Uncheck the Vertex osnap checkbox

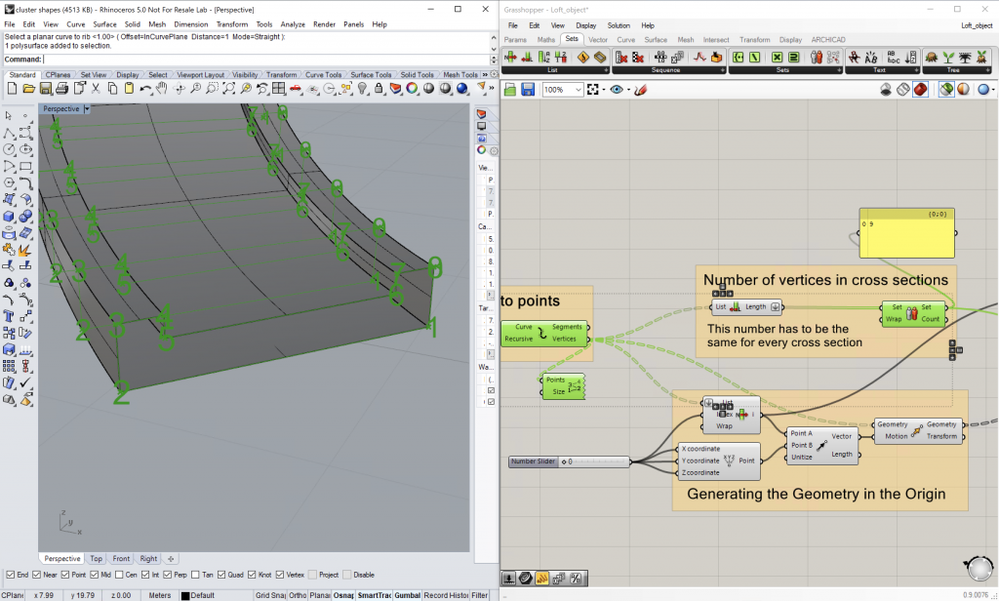click(279, 575)
